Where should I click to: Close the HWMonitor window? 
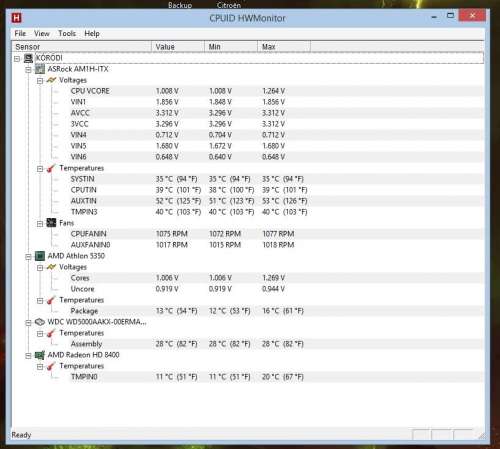point(472,15)
